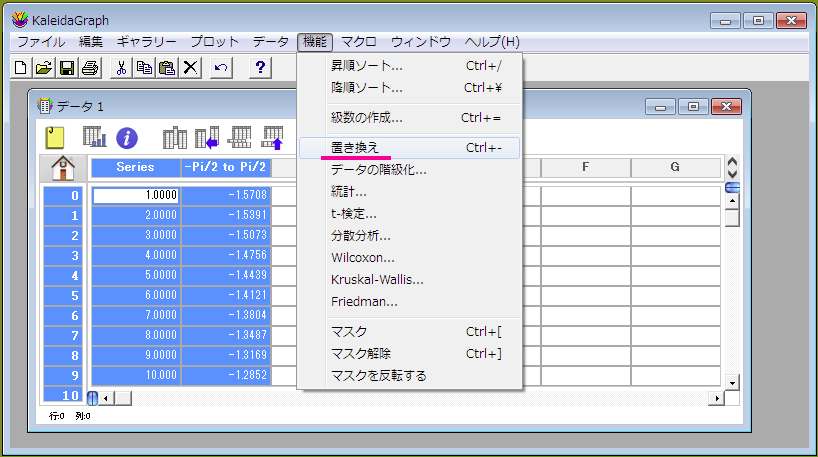Click cell containing -1.4121
This screenshot has height=457, width=818.
(x=226, y=295)
